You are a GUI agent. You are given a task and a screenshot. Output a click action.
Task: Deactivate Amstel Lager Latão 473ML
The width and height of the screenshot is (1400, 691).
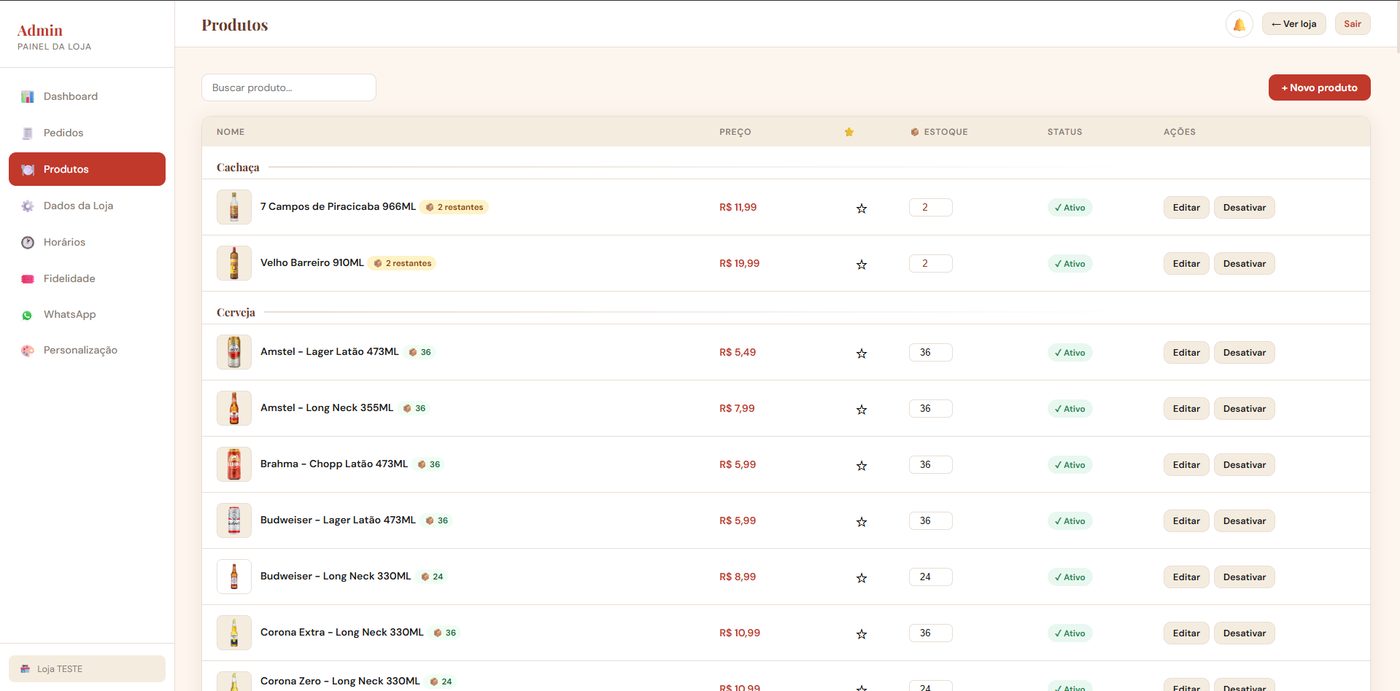click(1244, 353)
